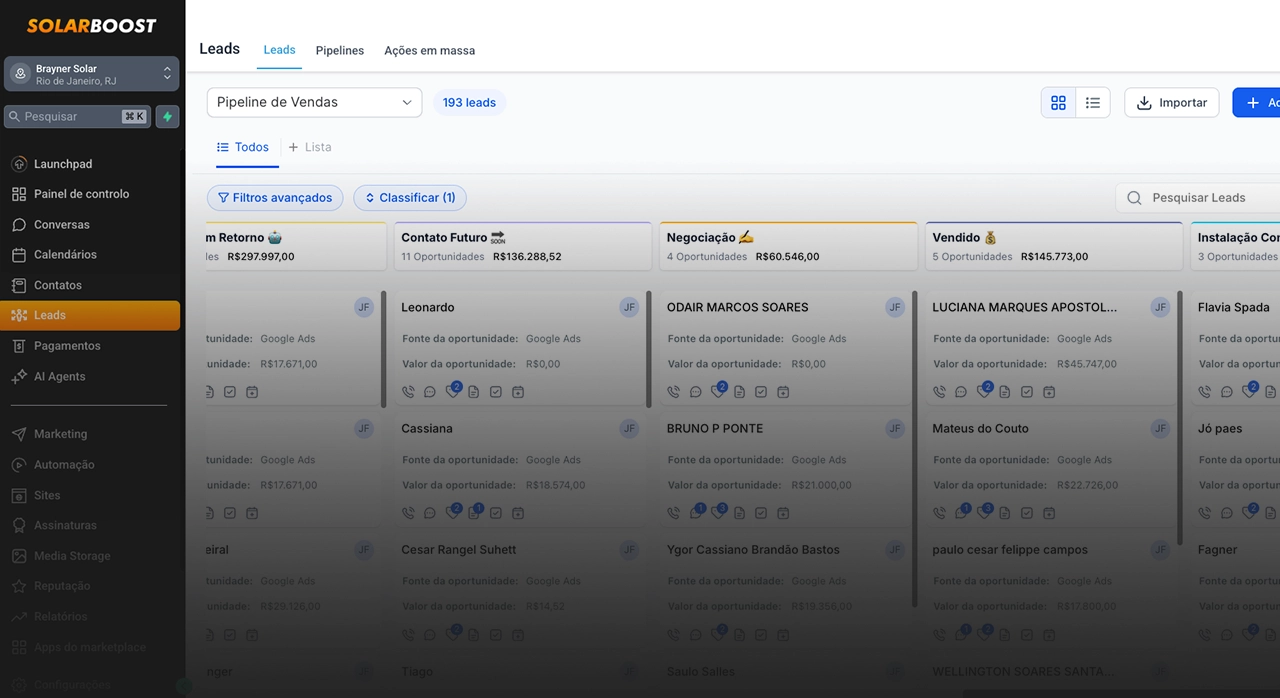This screenshot has width=1280, height=698.
Task: Click the Importar button
Action: 1171,103
